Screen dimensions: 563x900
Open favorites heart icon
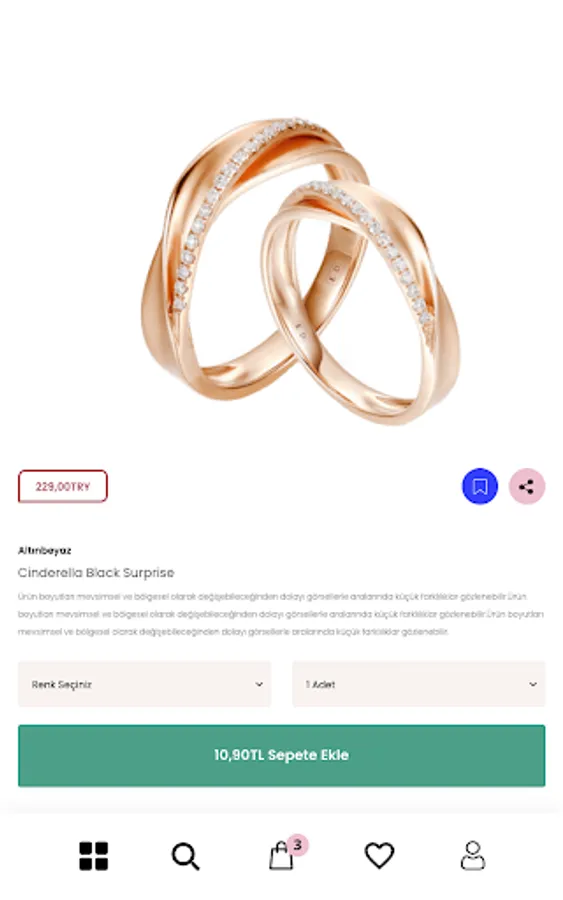[x=379, y=855]
